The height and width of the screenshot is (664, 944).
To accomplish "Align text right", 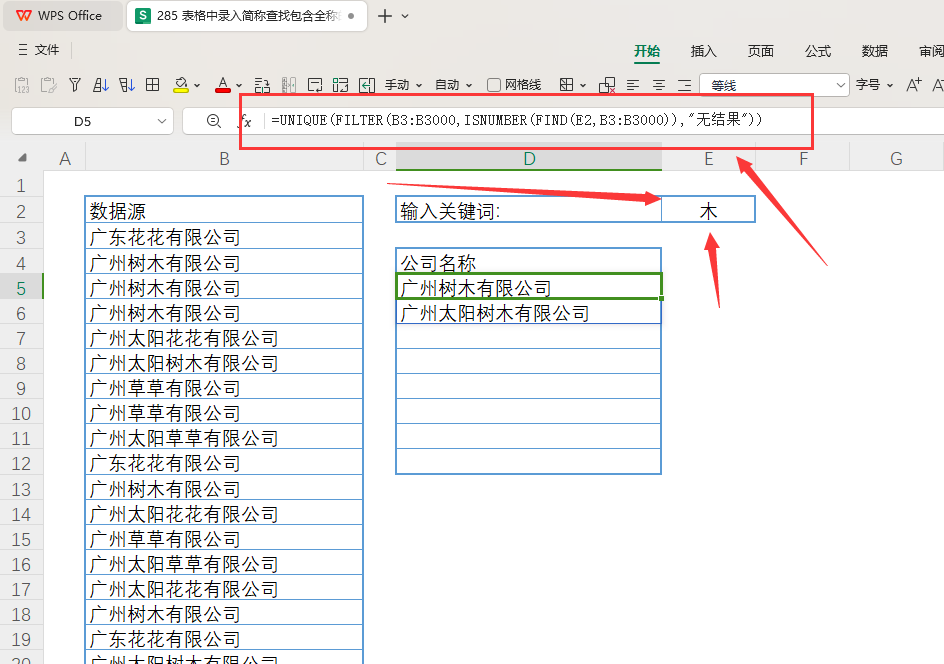I will [x=685, y=85].
